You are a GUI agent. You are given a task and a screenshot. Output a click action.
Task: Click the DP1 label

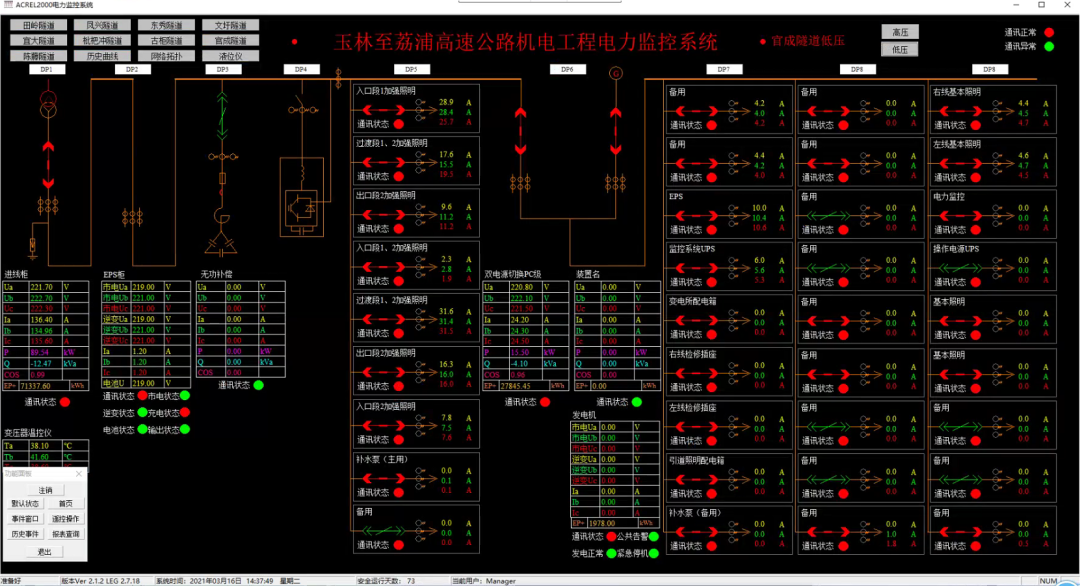tap(47, 70)
